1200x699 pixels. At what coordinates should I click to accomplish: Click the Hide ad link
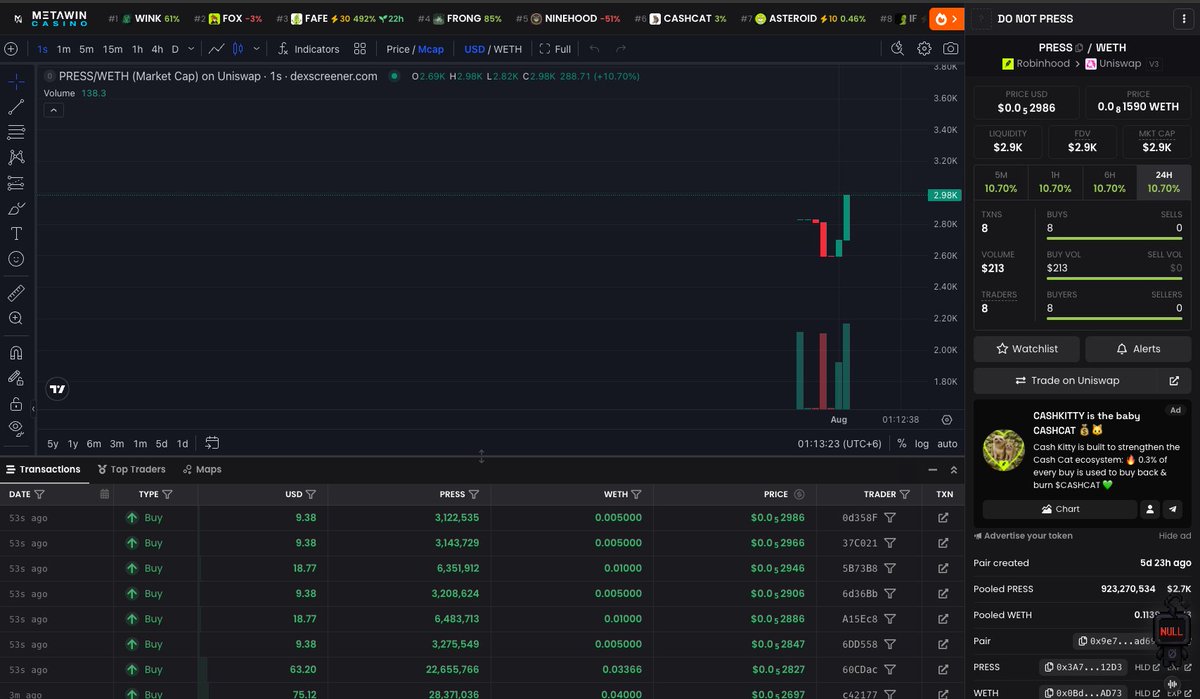1174,536
